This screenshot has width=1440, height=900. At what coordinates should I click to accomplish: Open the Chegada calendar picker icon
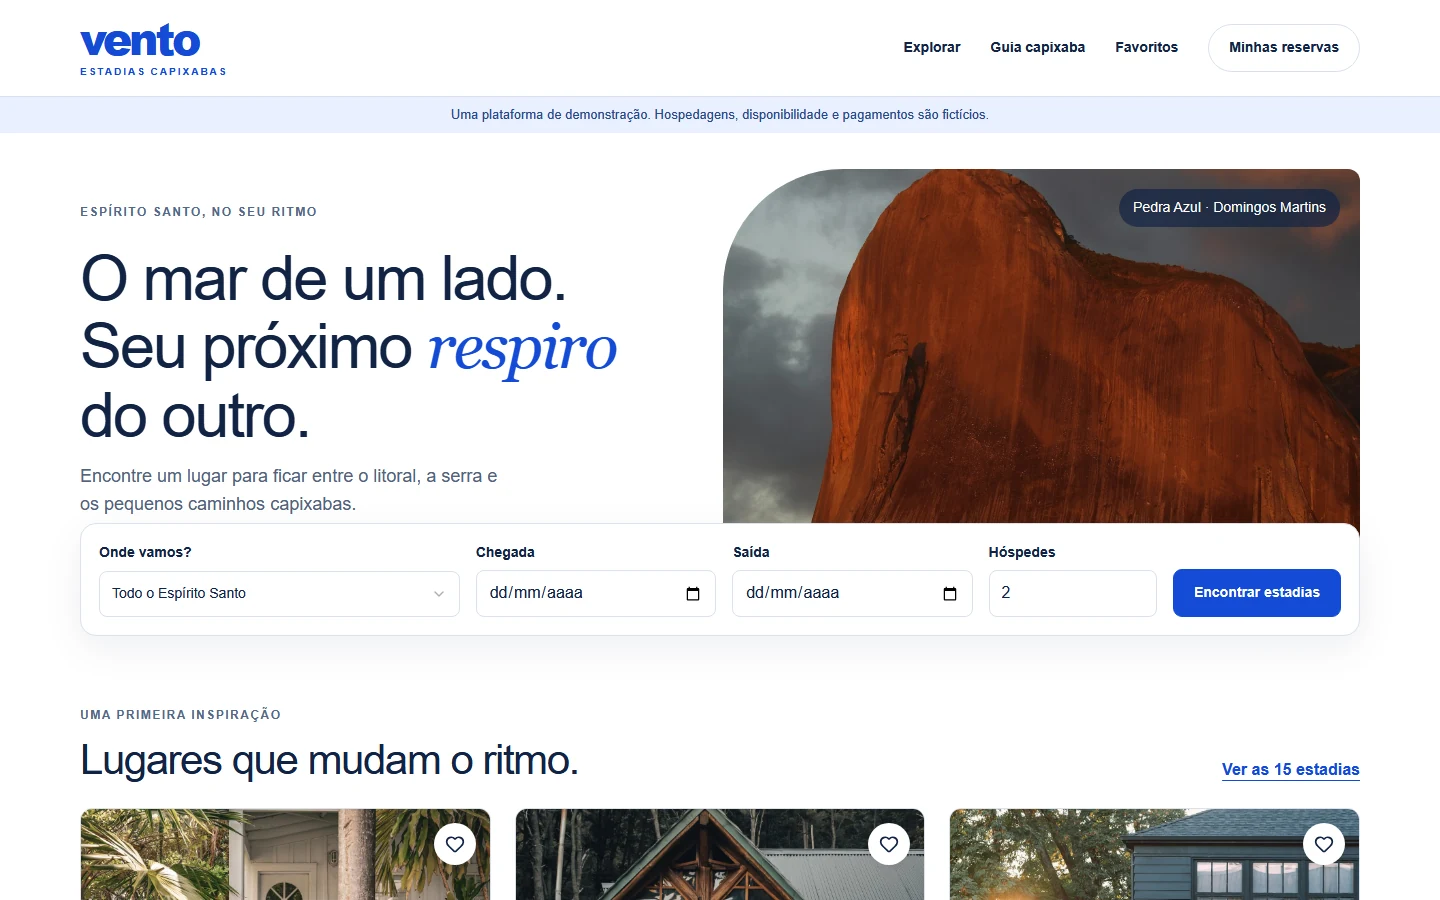pyautogui.click(x=693, y=594)
